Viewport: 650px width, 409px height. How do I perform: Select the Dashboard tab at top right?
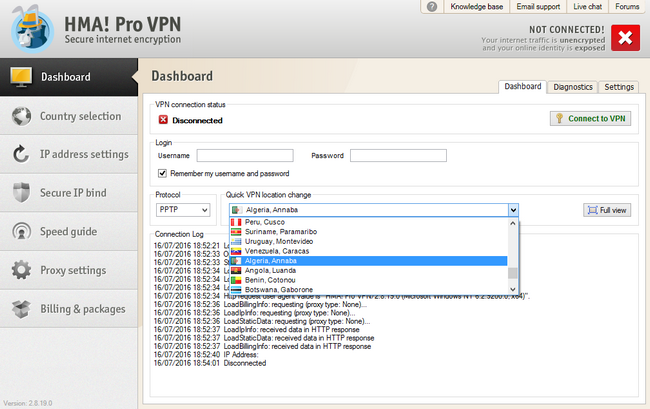coord(522,86)
